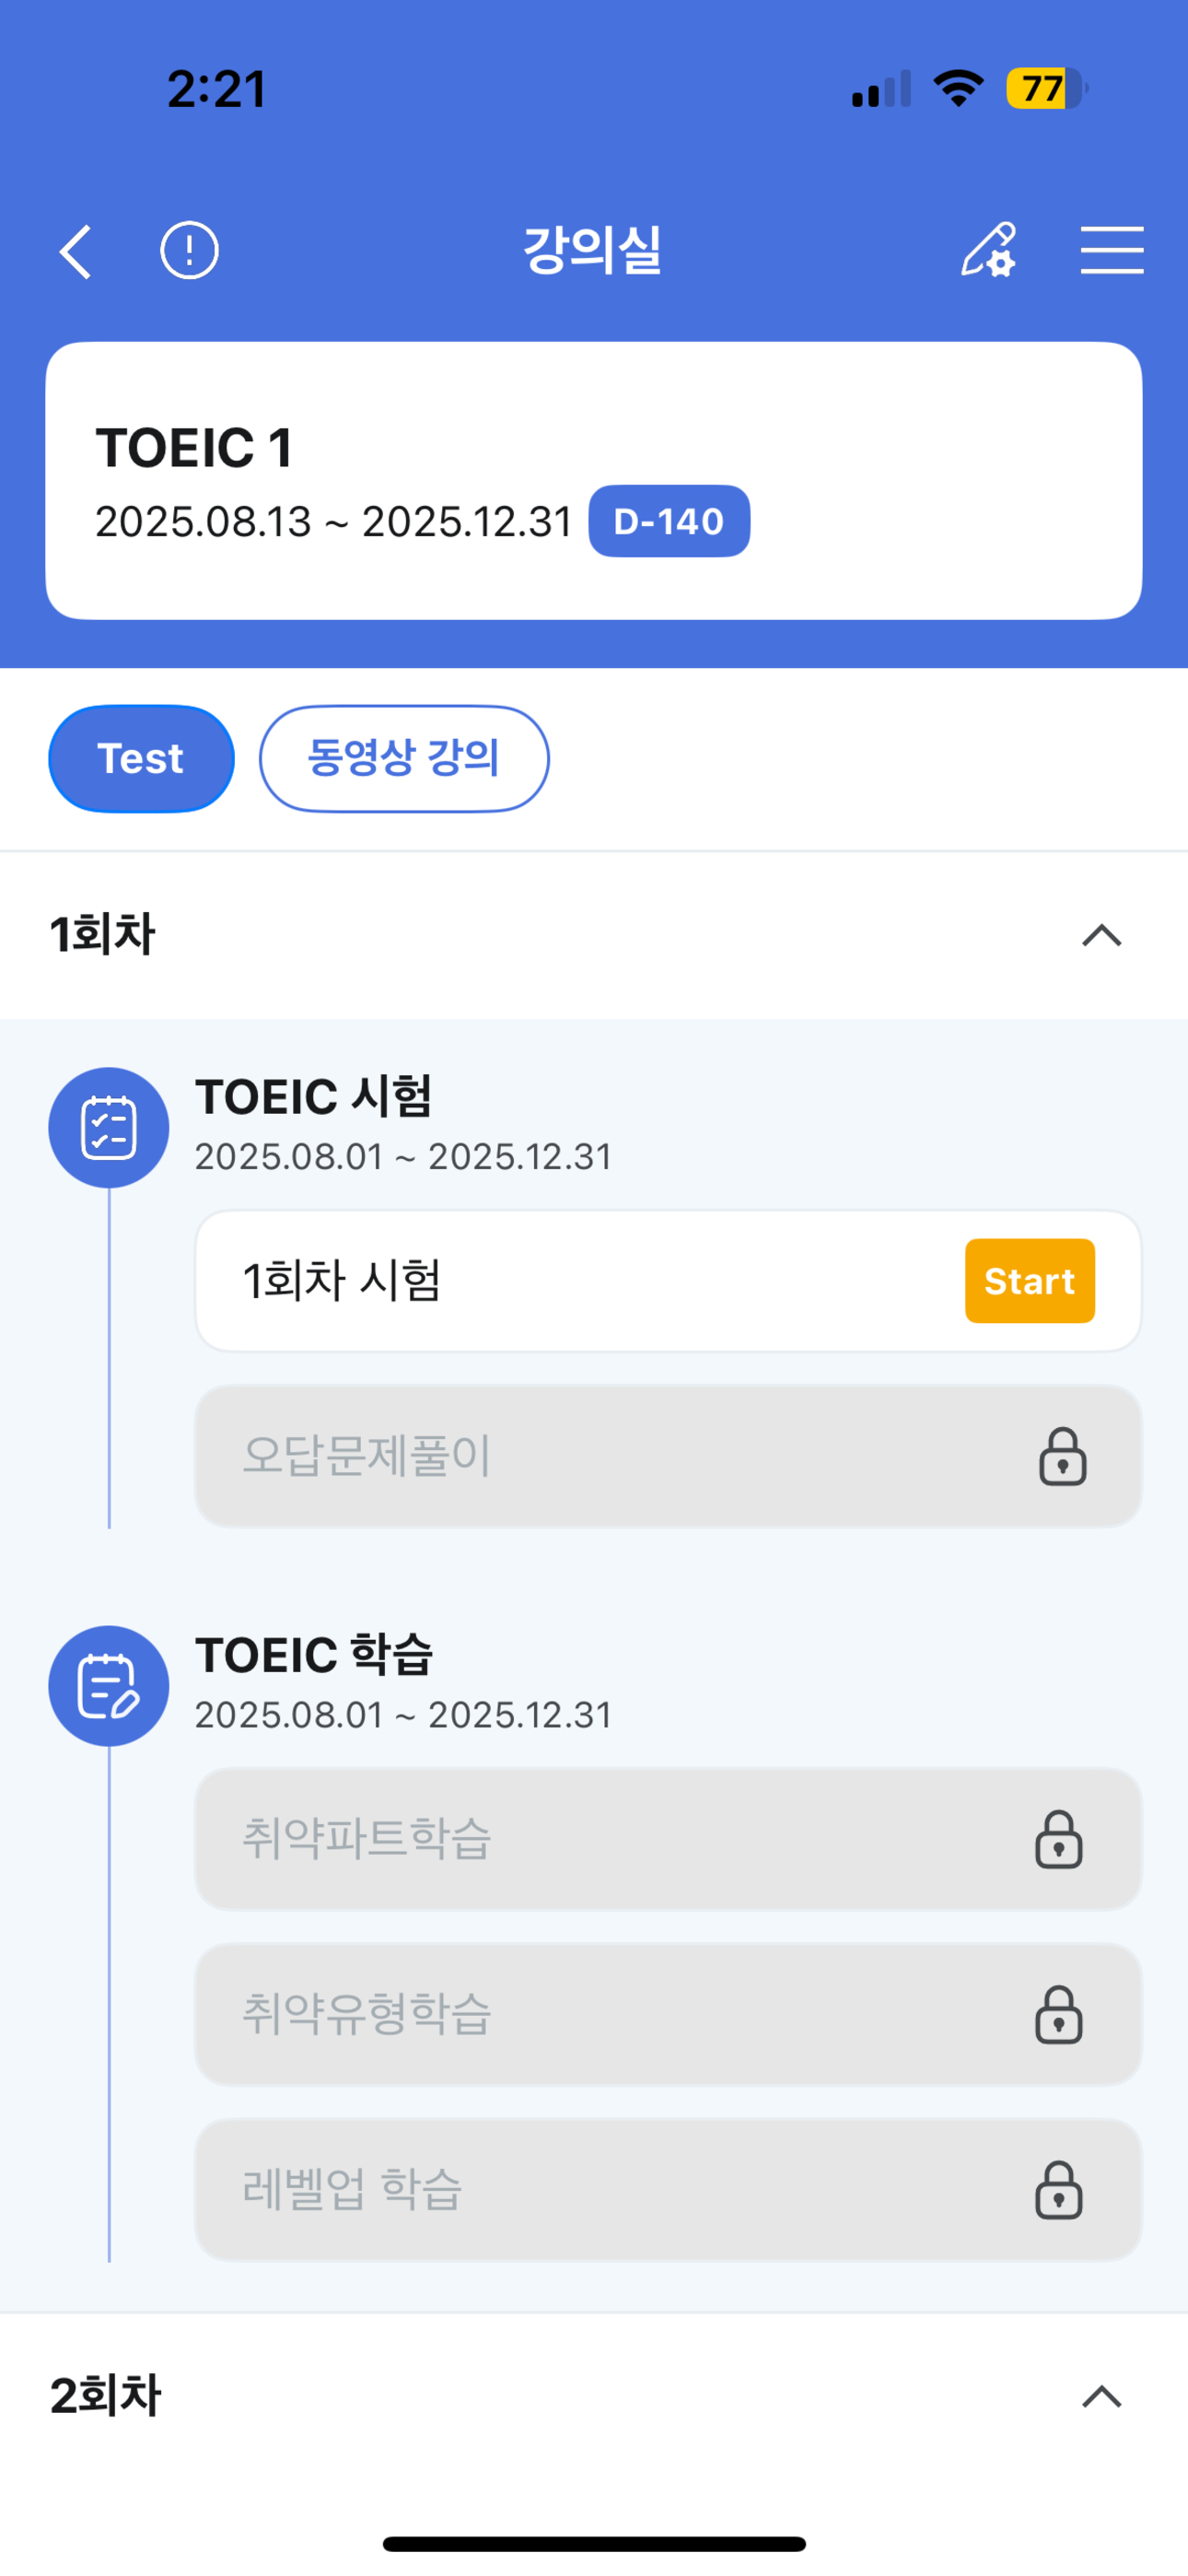
Task: Start the 1회차 시험 test
Action: (x=1030, y=1280)
